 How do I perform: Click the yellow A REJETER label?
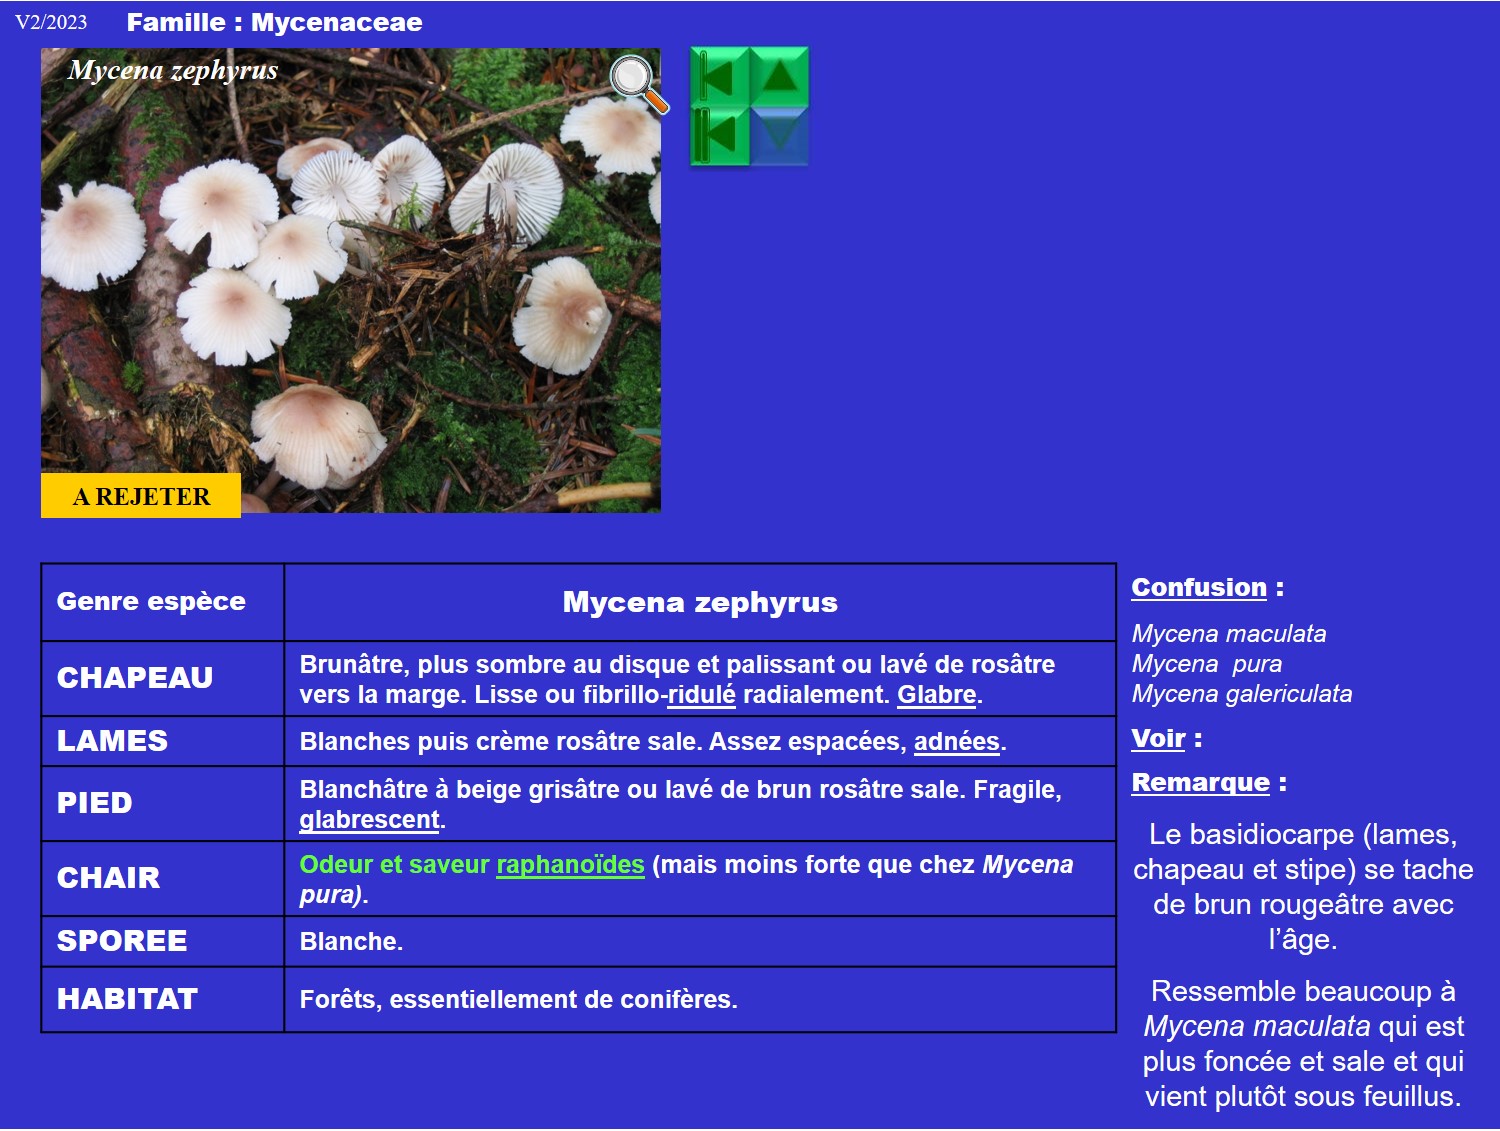coord(141,496)
